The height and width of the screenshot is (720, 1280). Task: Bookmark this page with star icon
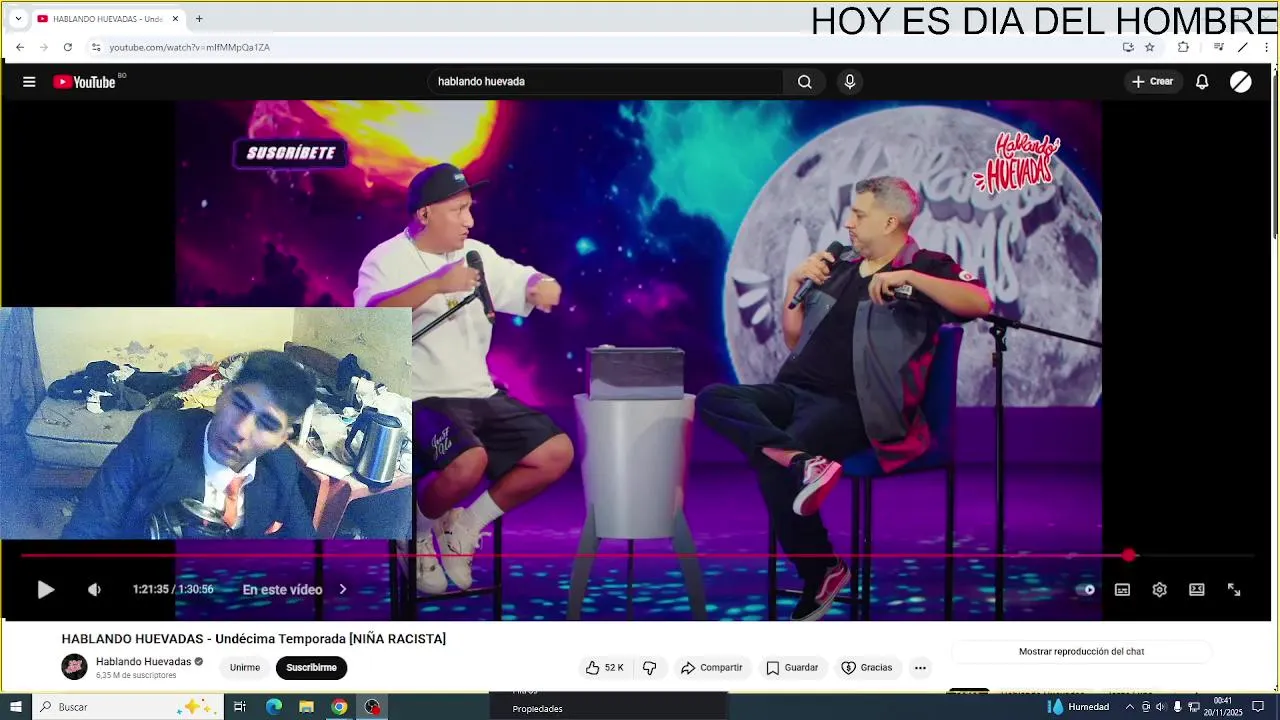[1150, 47]
